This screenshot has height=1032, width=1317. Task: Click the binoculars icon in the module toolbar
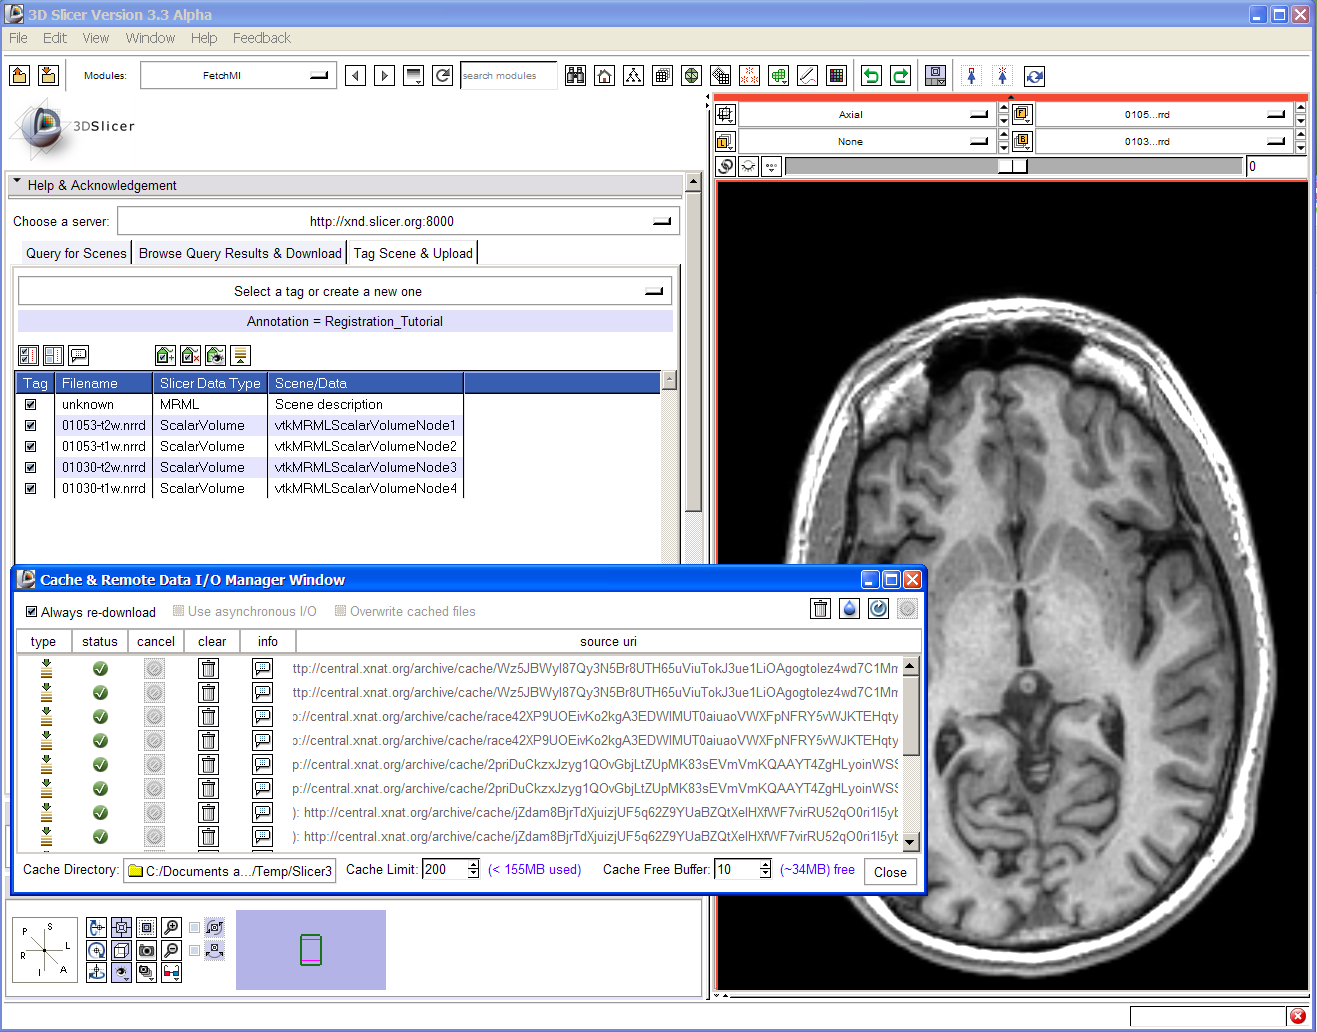point(575,76)
